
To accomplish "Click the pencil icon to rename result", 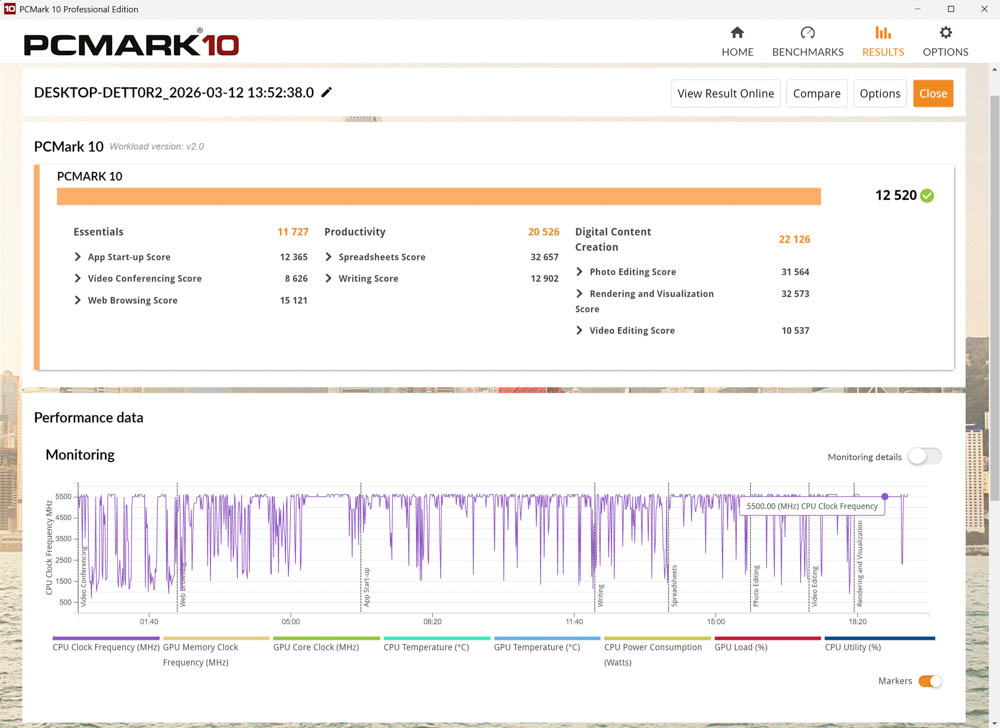I will click(x=326, y=93).
